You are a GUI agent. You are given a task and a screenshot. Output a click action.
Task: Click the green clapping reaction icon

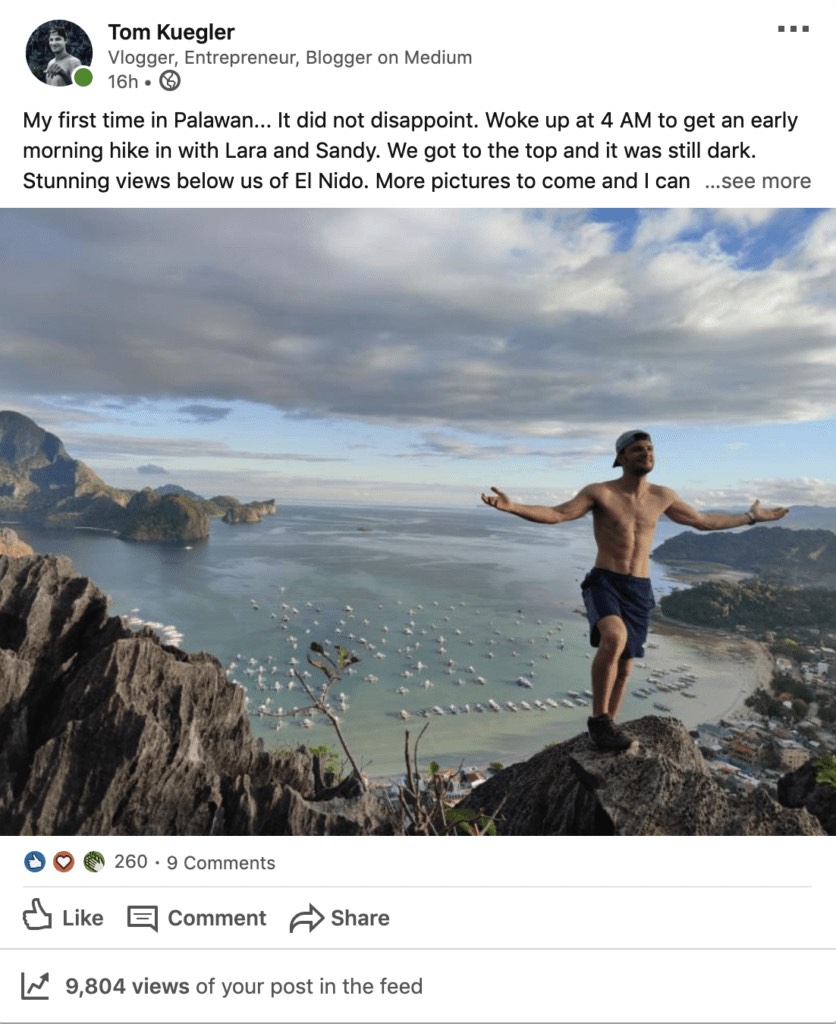tap(94, 862)
